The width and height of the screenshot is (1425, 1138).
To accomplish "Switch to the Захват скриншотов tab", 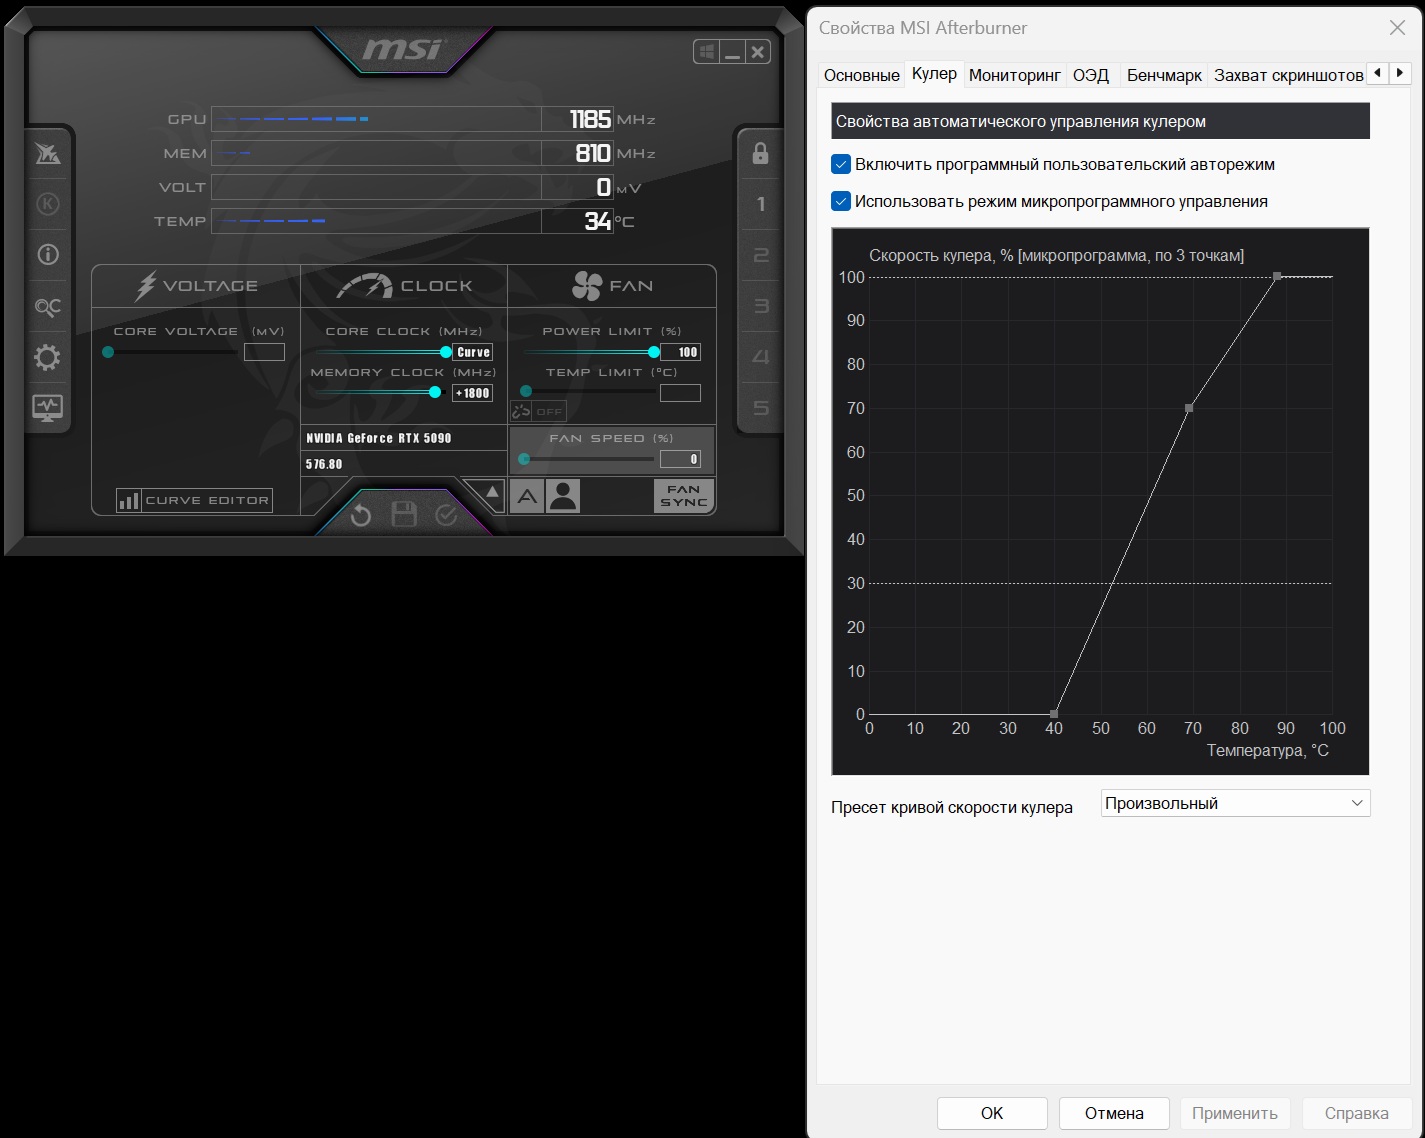I will click(x=1289, y=75).
